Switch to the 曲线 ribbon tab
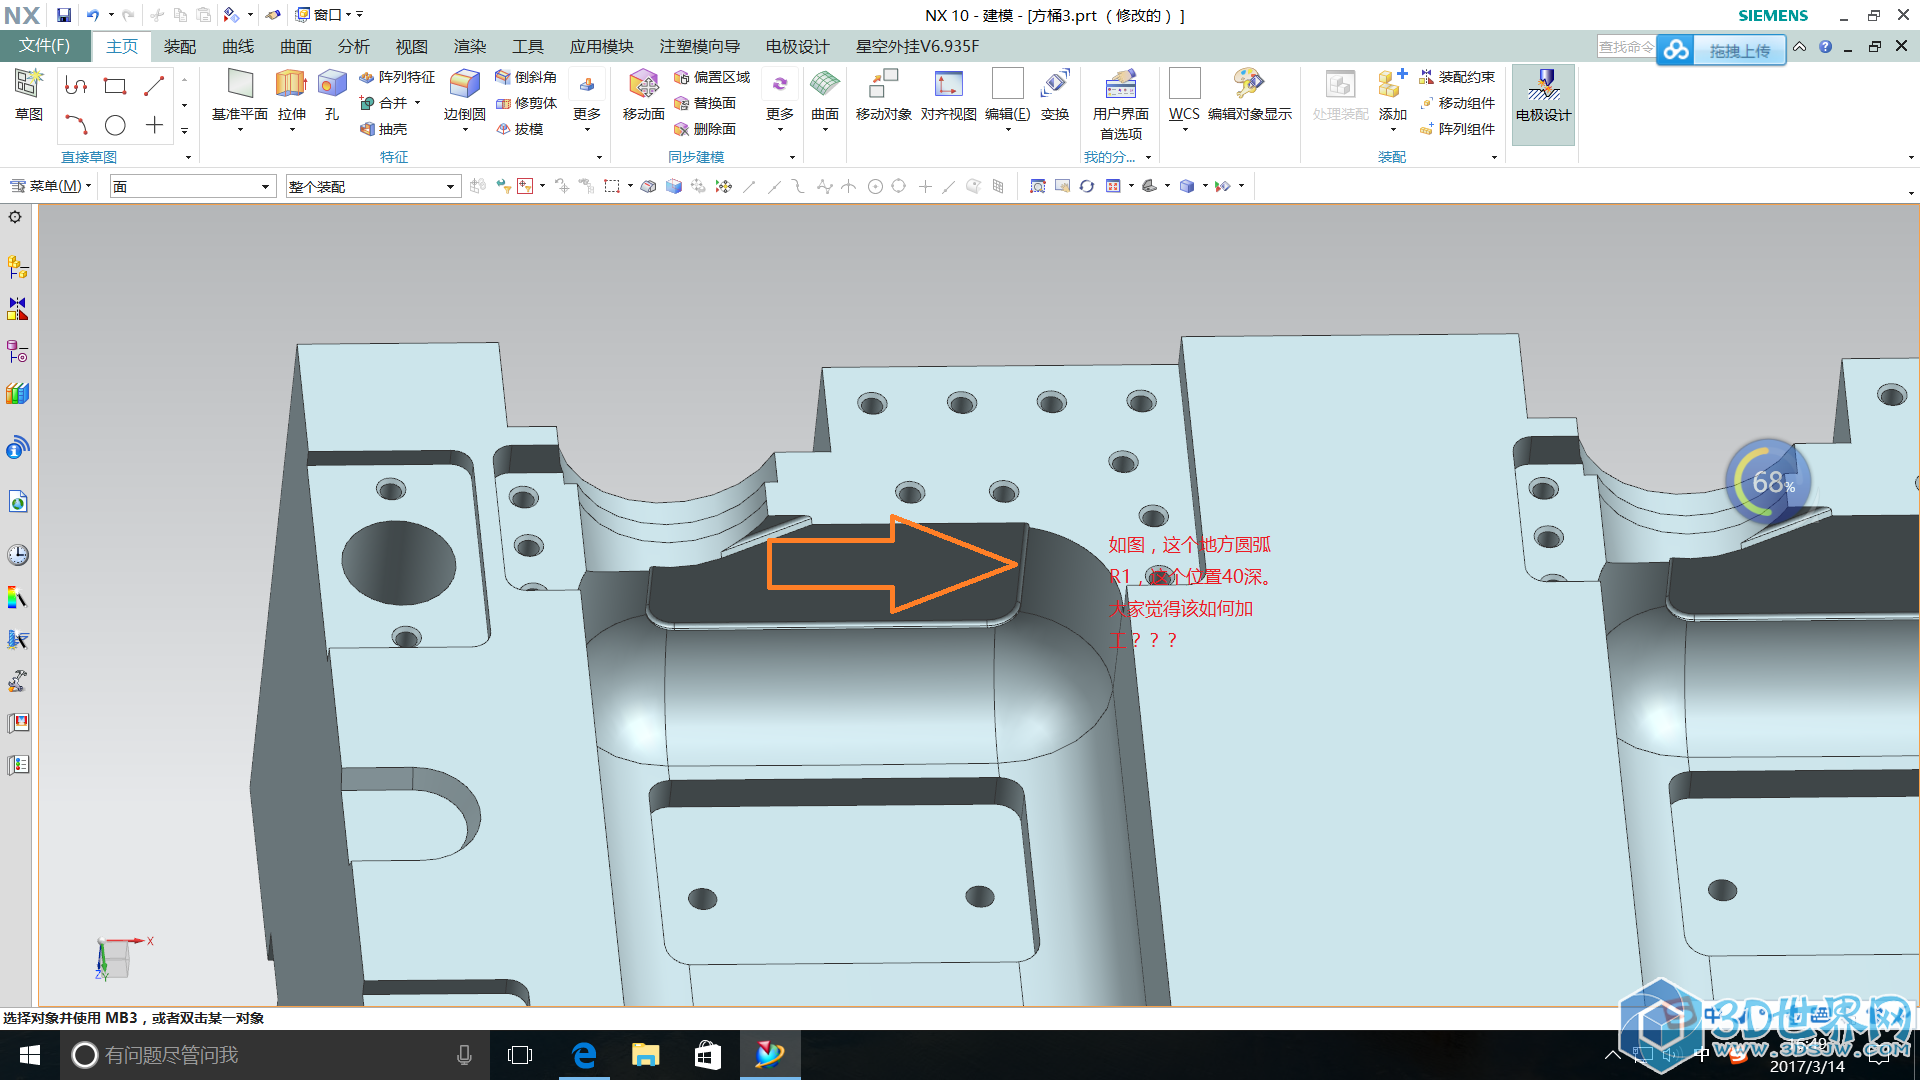This screenshot has width=1920, height=1080. pos(238,47)
